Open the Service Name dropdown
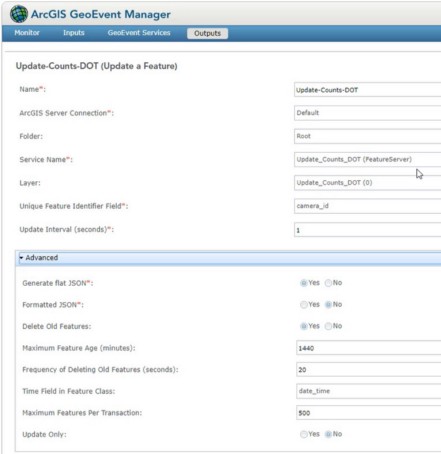The height and width of the screenshot is (454, 441). 368,159
